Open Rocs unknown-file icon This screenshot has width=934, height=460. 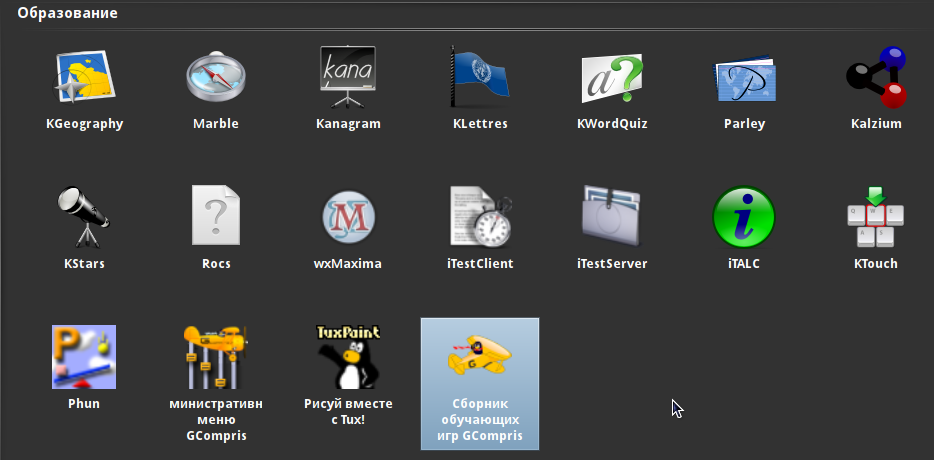click(x=216, y=215)
